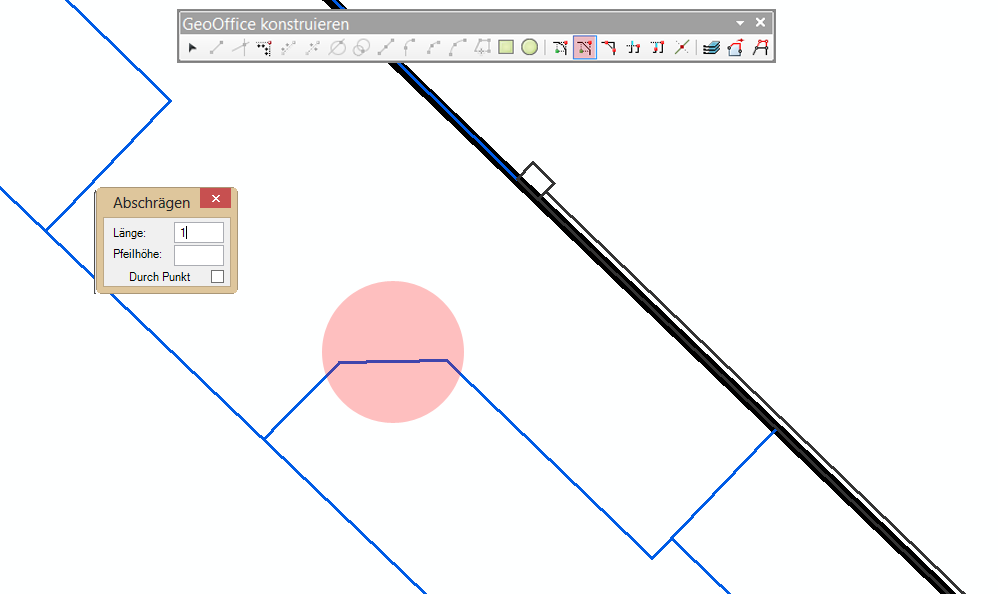Click the rightmost red-arch toolbar icon
The image size is (998, 594).
pos(760,47)
